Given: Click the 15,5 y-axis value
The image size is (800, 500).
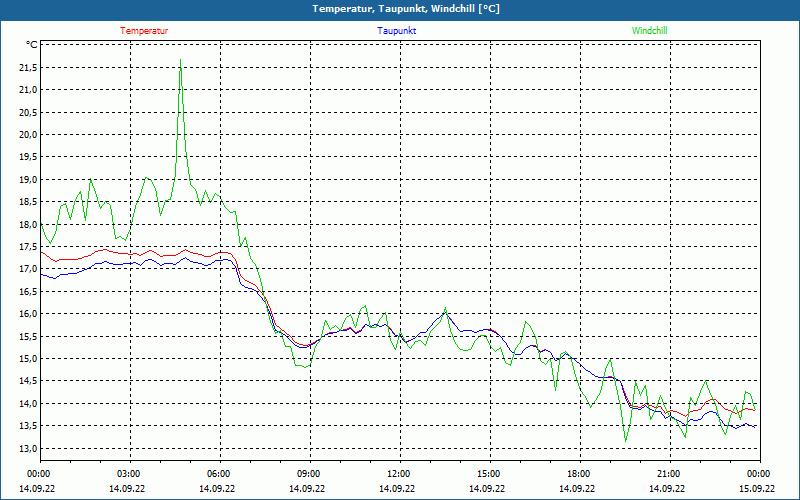Looking at the screenshot, I should 28,336.
